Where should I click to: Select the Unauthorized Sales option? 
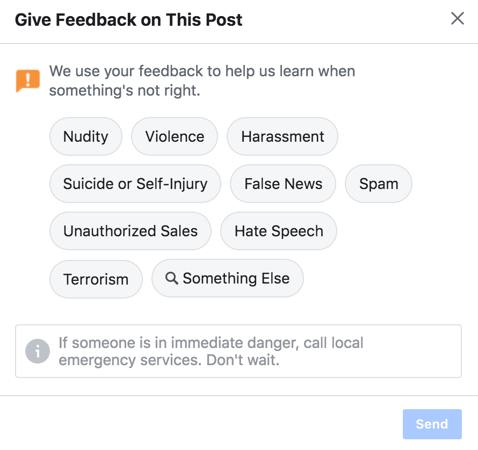pos(130,231)
